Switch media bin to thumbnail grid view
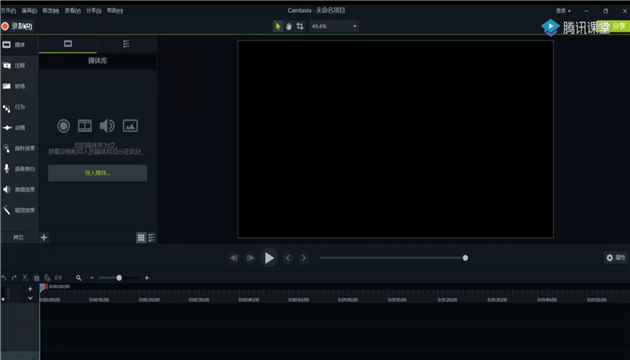 tap(141, 237)
